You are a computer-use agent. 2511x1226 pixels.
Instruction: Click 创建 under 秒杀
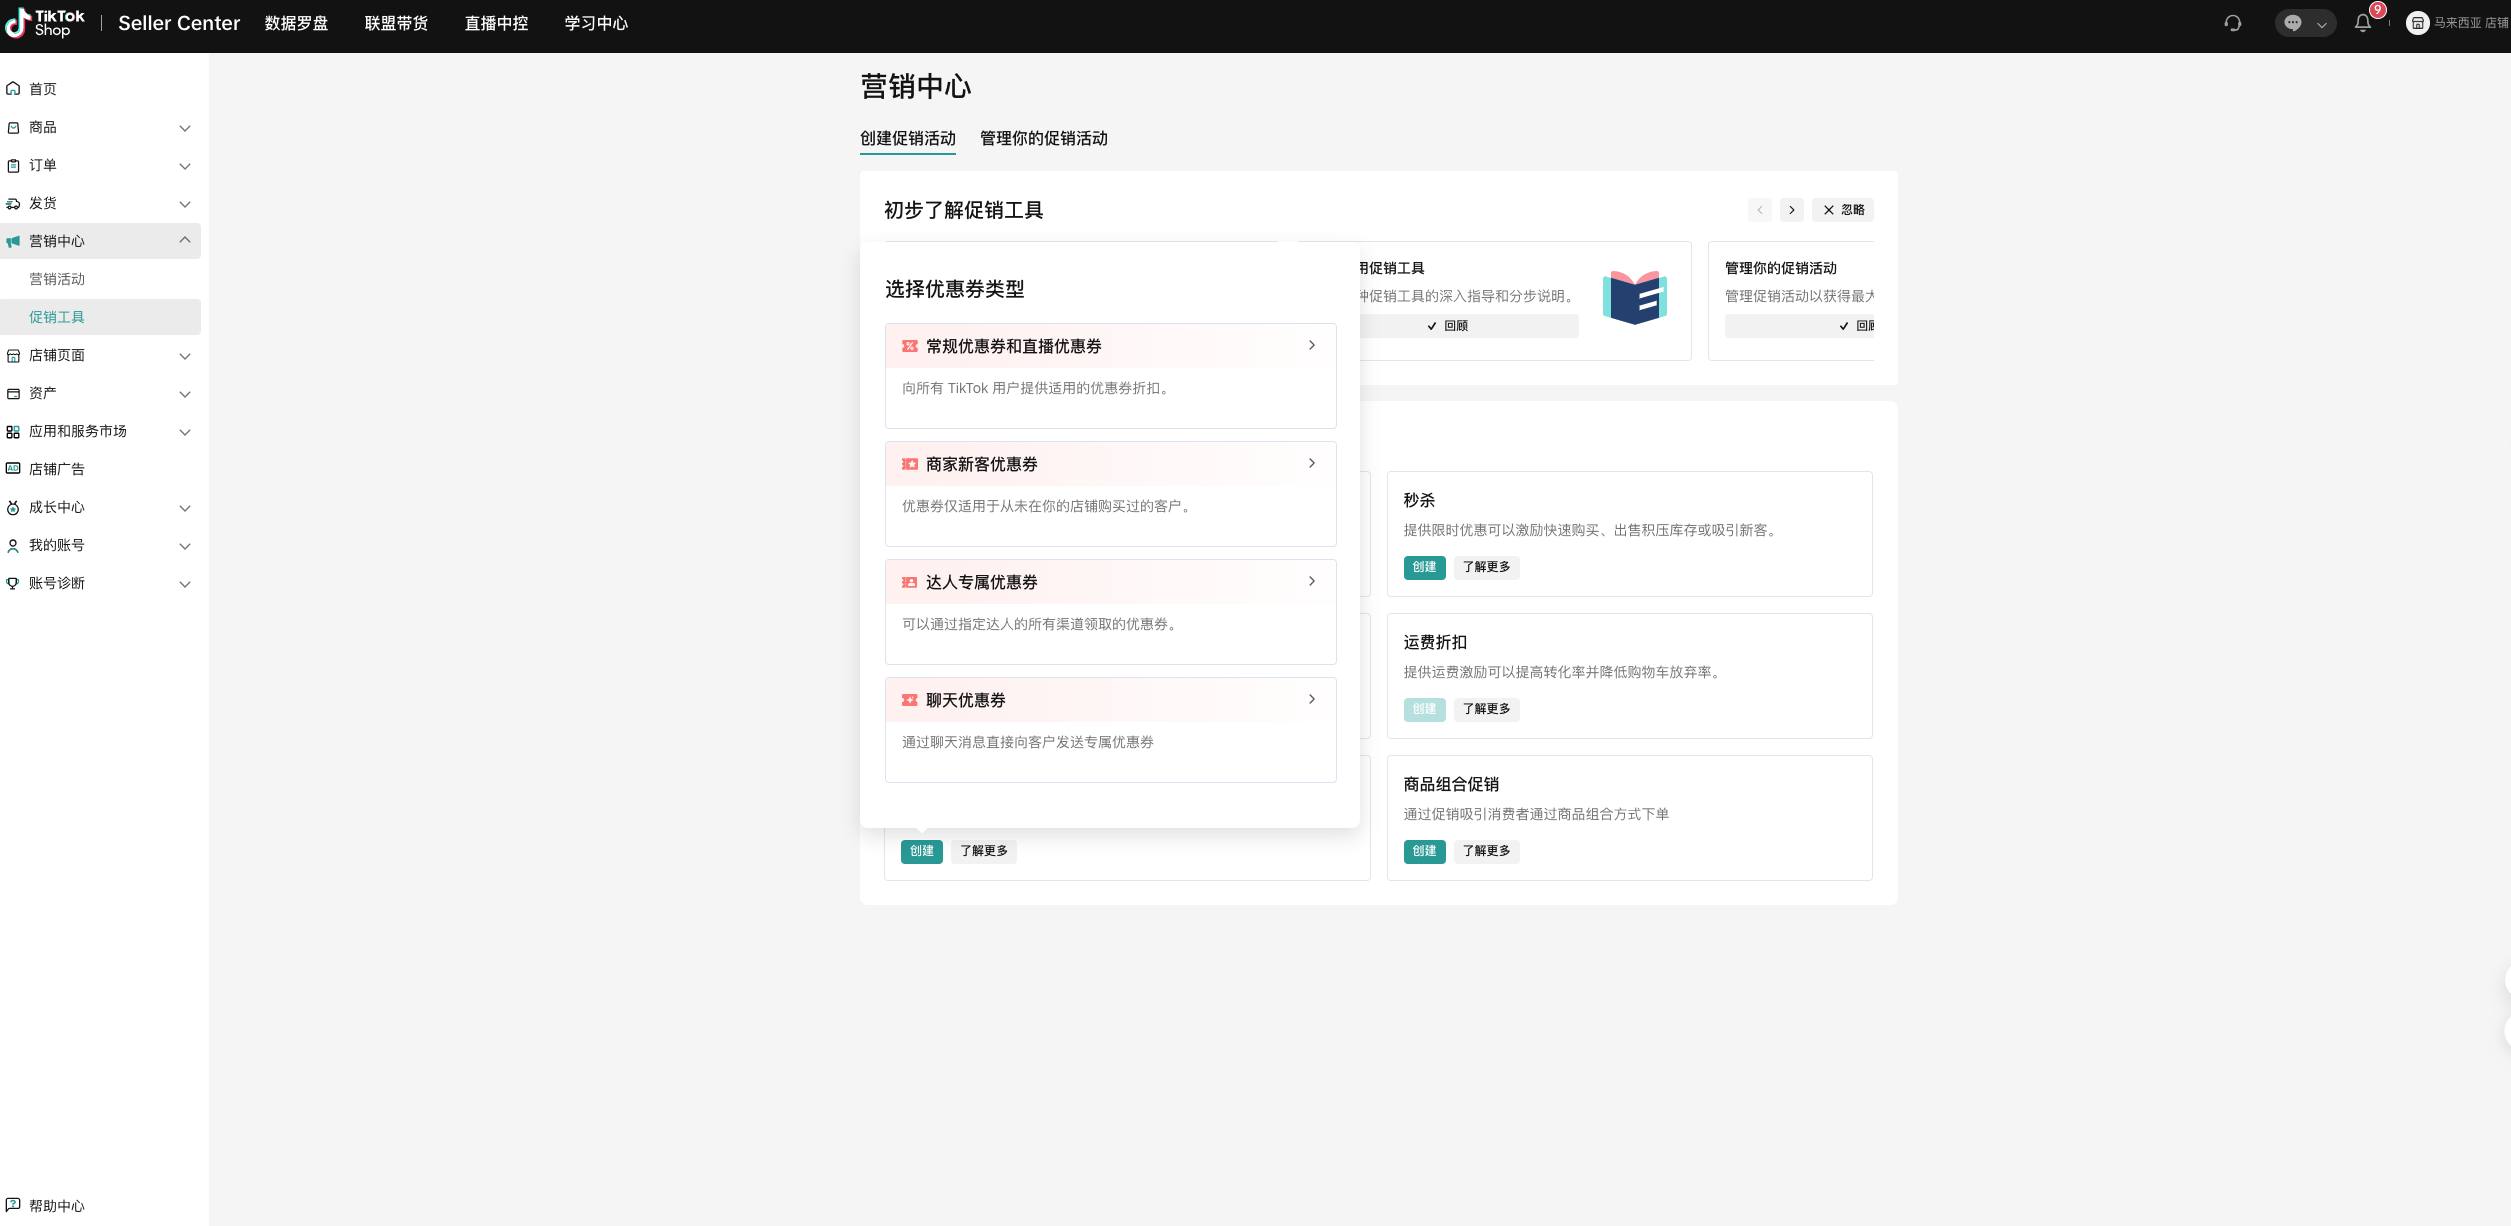1424,567
